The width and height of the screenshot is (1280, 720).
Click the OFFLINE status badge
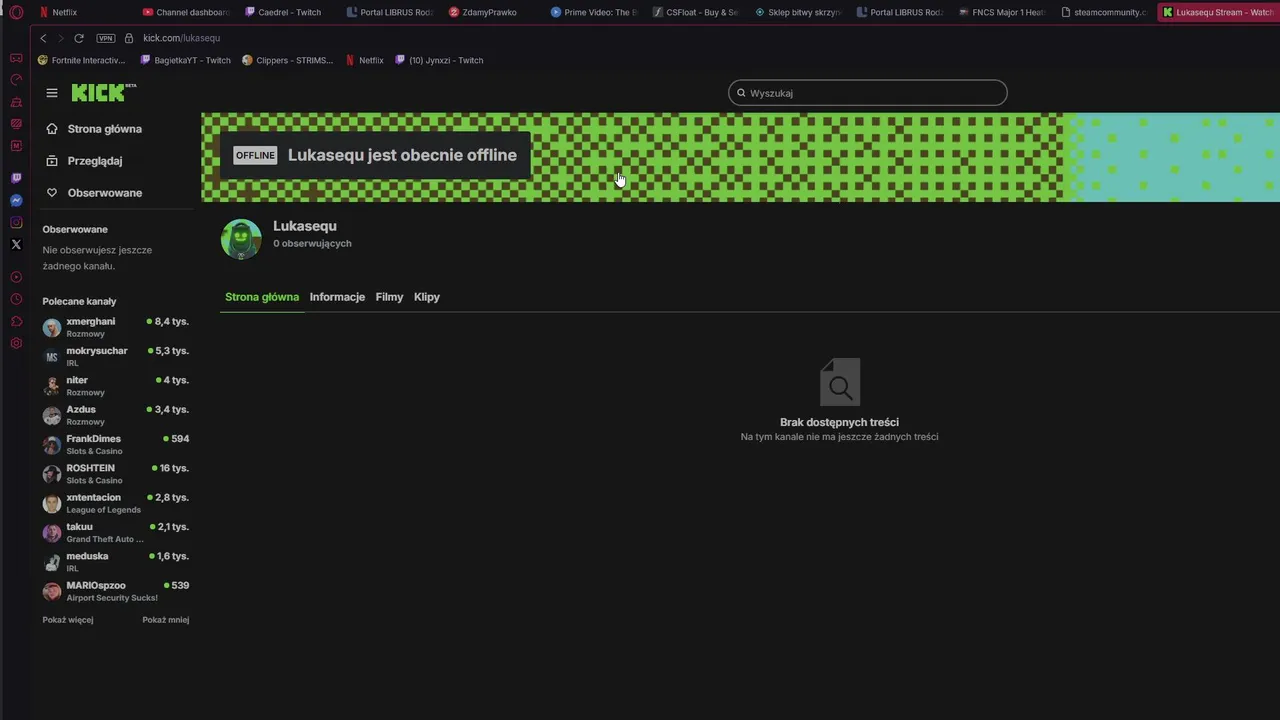[x=255, y=155]
